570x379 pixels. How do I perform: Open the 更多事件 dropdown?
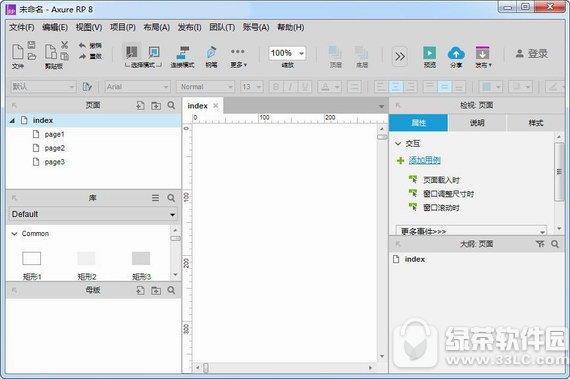[x=471, y=230]
